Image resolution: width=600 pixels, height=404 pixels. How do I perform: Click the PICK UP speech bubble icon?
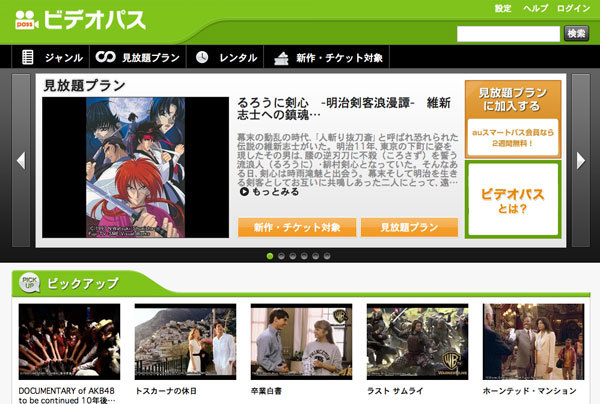click(x=29, y=283)
